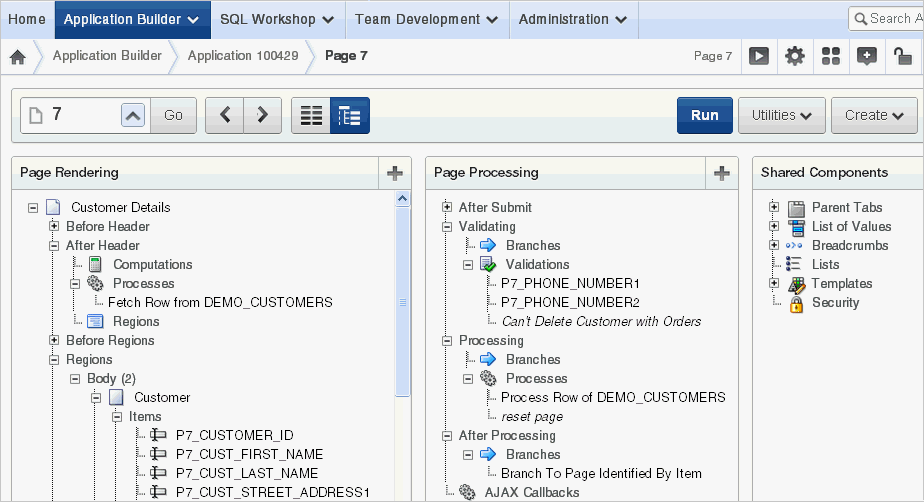
Task: Click the P7_CUSTOMER_ID item icon
Action: [158, 435]
